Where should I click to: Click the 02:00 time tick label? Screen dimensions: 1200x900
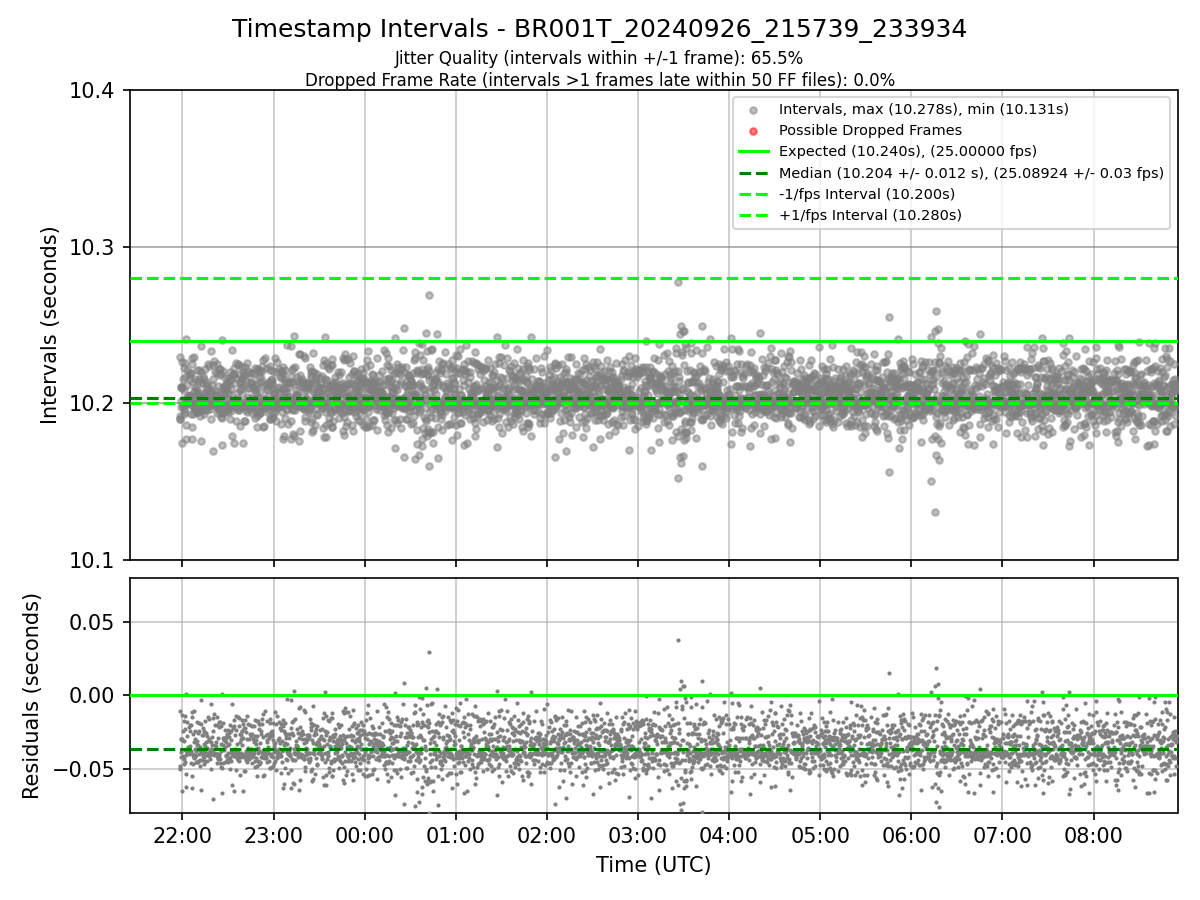pyautogui.click(x=546, y=834)
